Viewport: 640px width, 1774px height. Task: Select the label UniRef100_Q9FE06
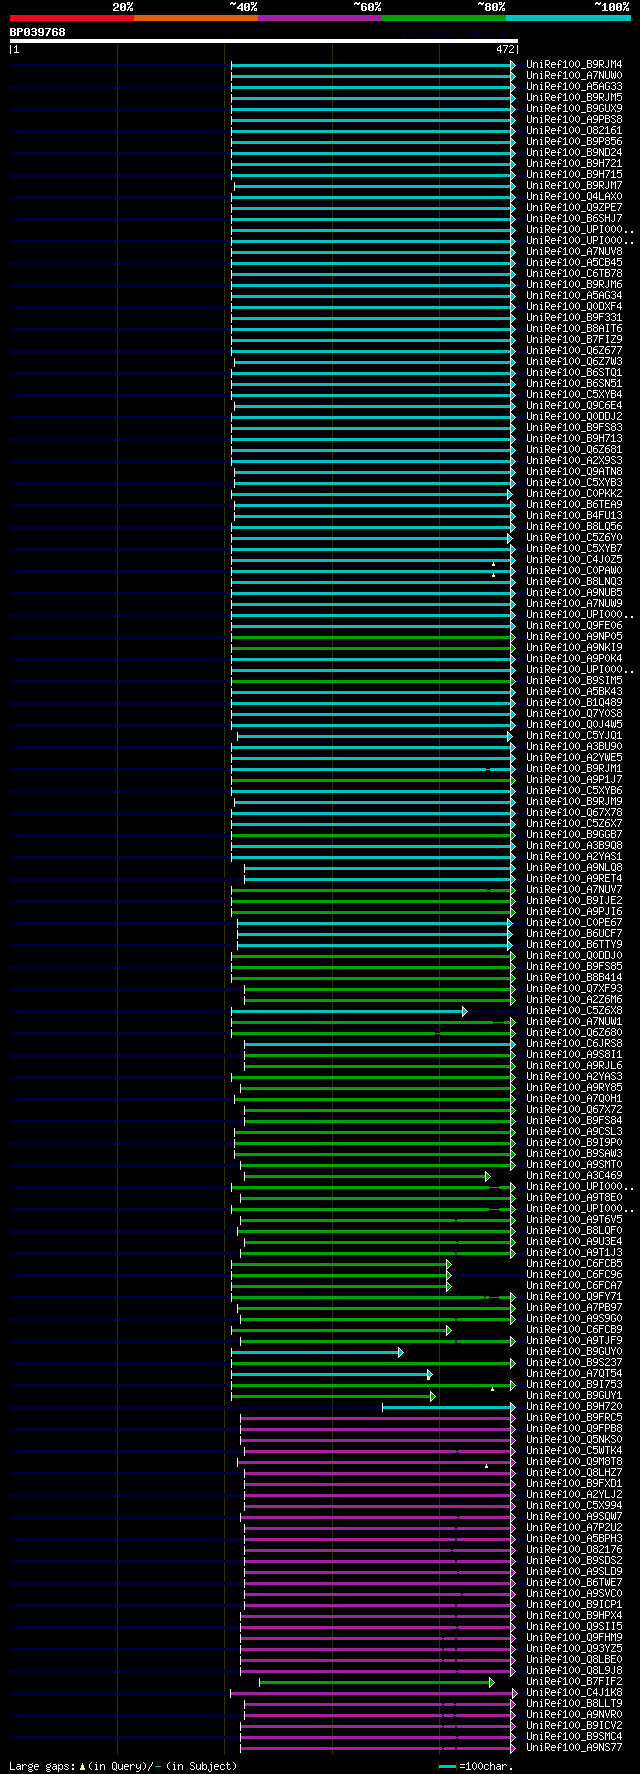[x=574, y=625]
